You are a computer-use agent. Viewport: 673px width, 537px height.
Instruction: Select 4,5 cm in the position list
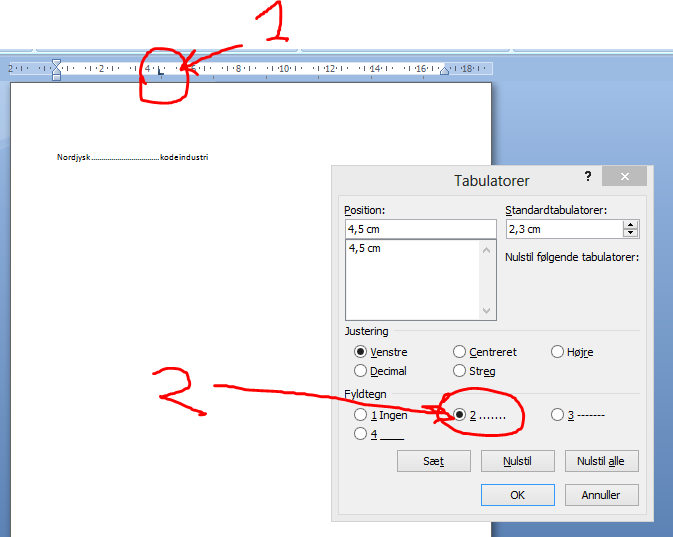365,249
